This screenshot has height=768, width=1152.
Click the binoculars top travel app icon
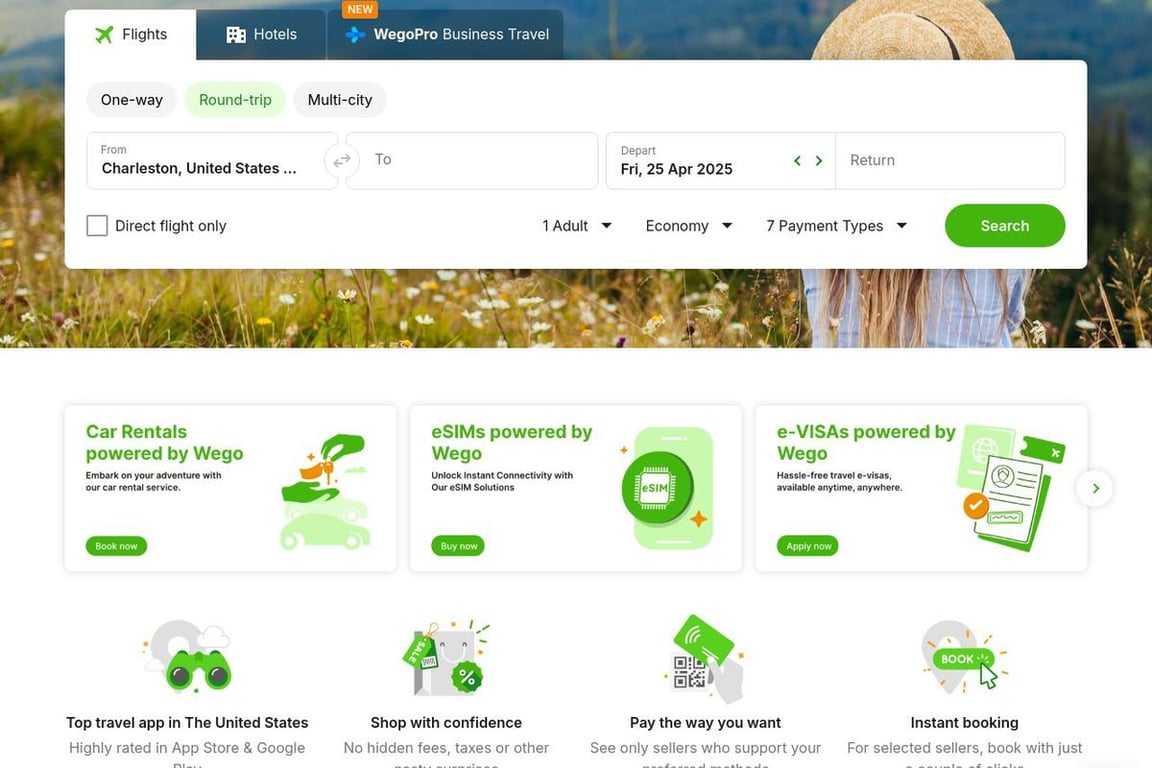coord(188,656)
